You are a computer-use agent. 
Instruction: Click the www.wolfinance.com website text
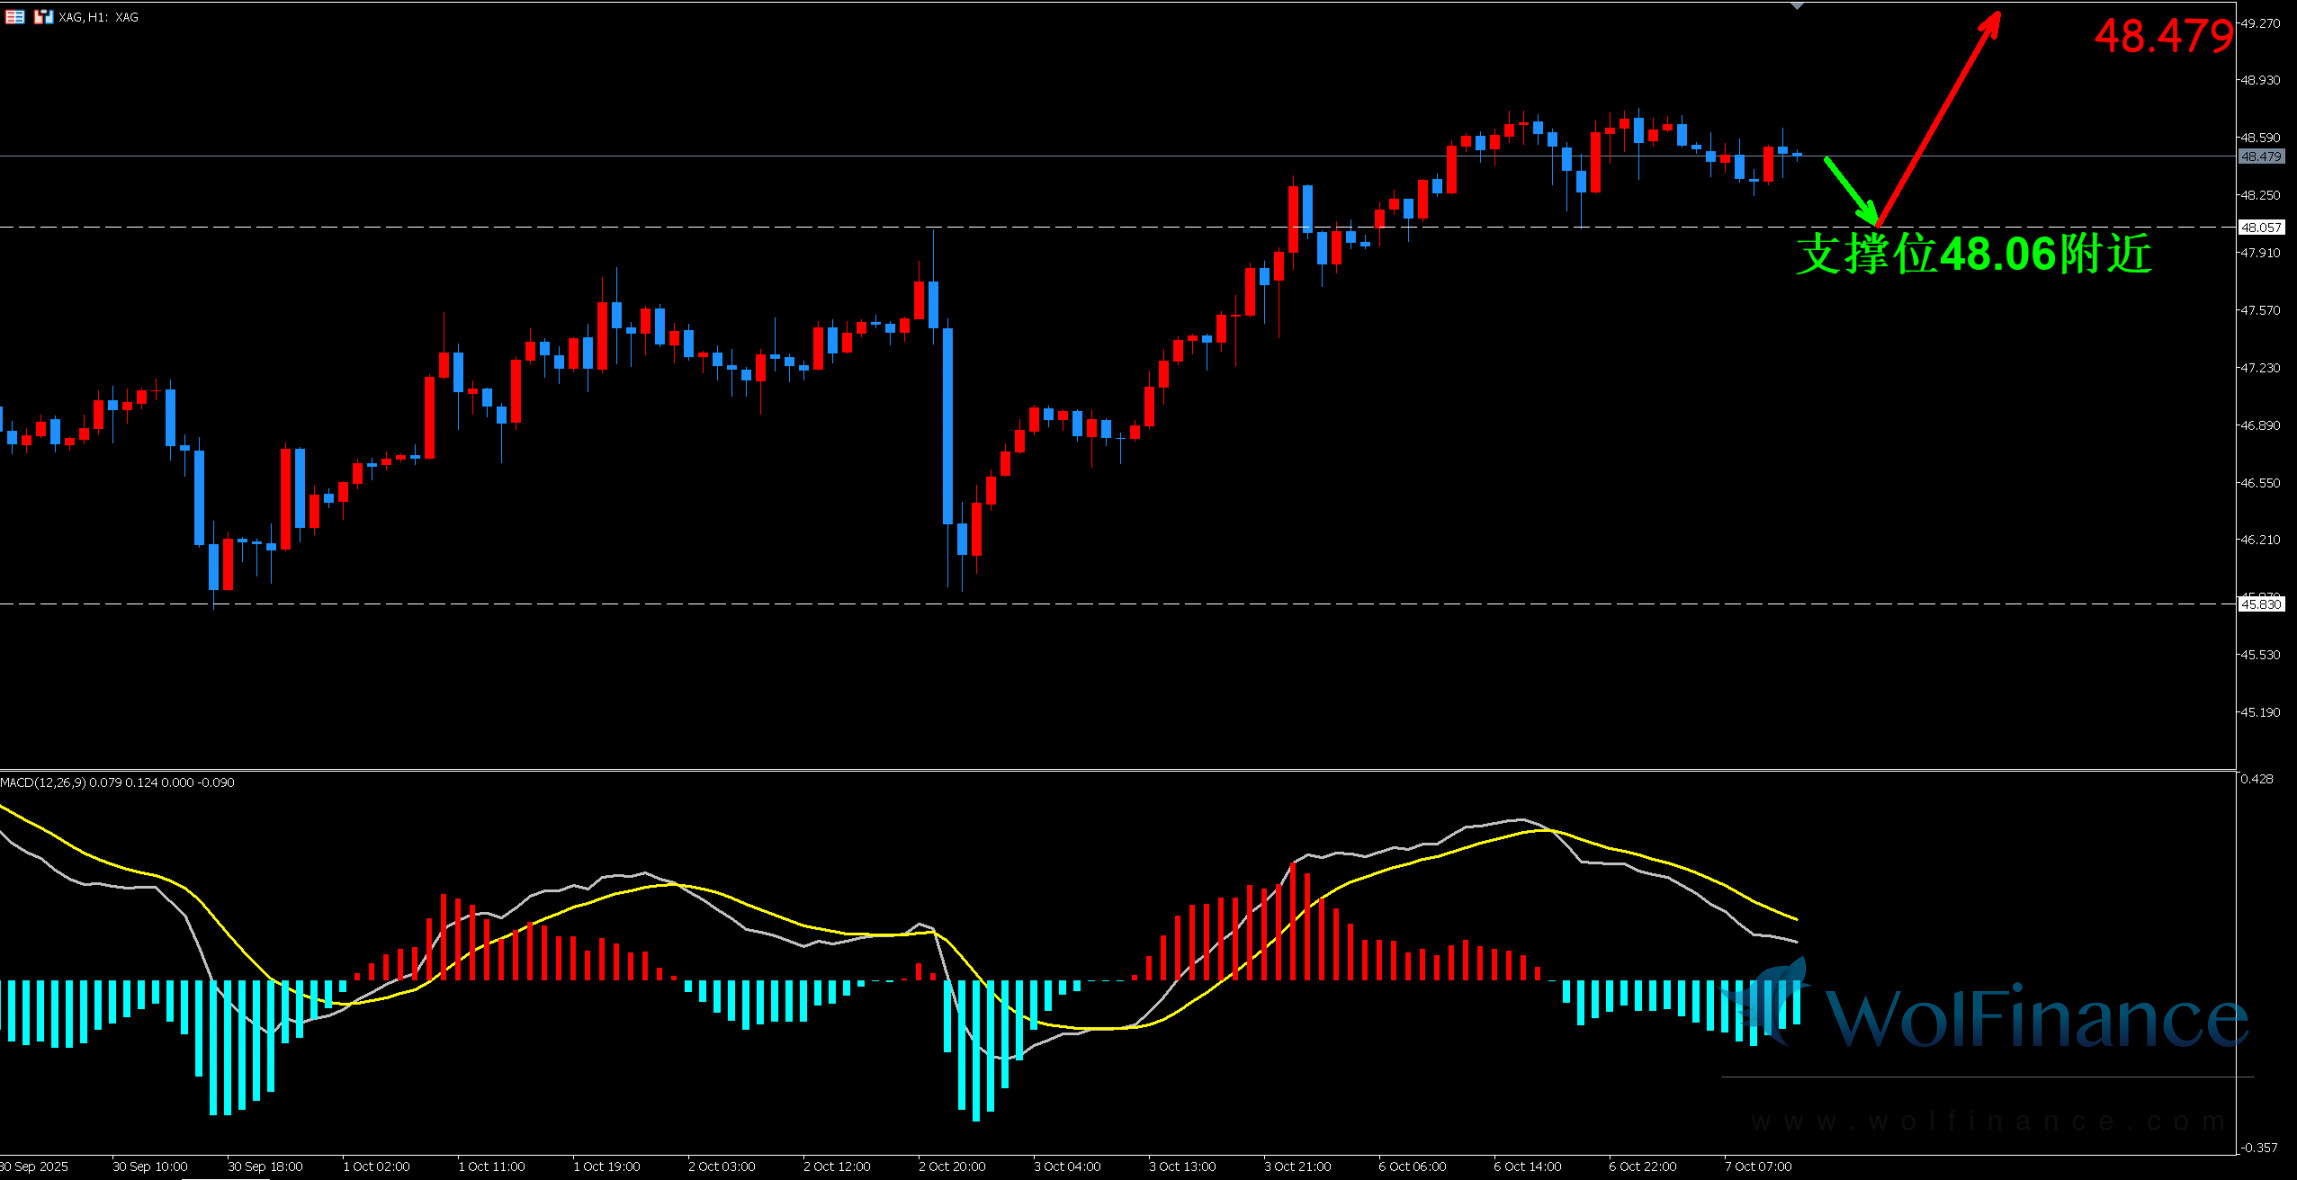click(x=1990, y=1121)
